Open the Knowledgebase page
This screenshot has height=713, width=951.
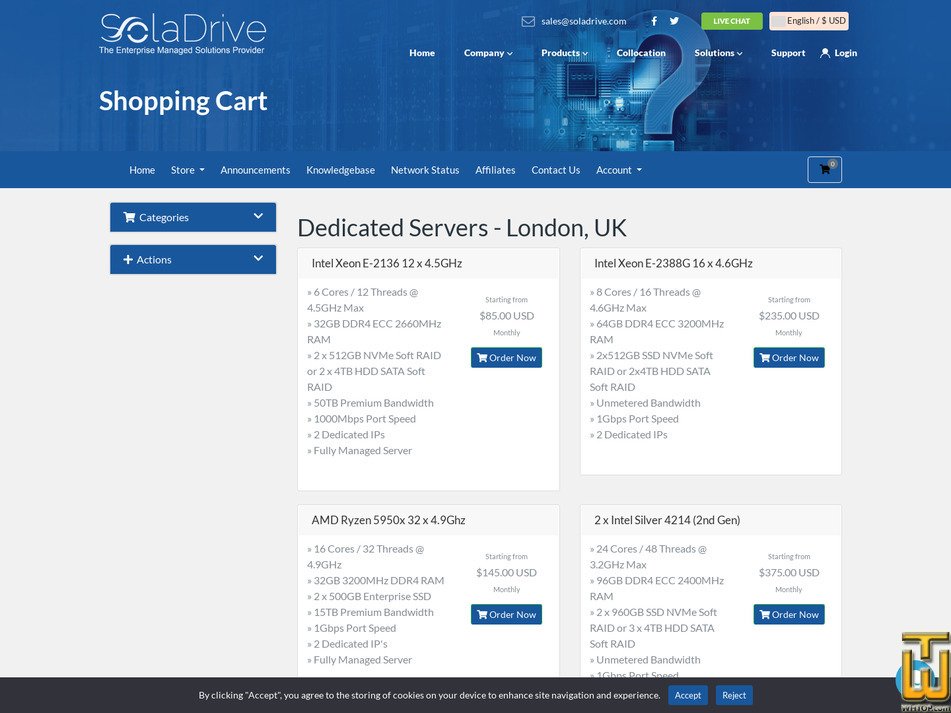tap(340, 170)
